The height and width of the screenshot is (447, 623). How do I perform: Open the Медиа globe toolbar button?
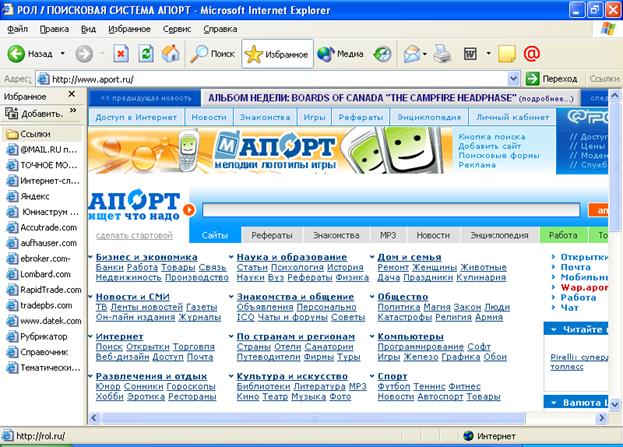pos(341,54)
